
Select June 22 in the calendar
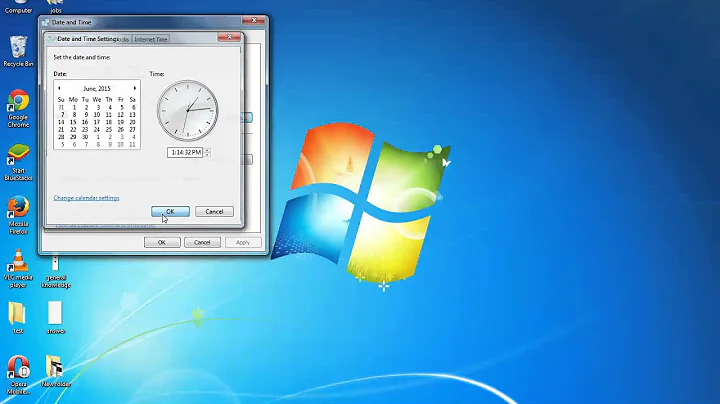click(x=73, y=129)
